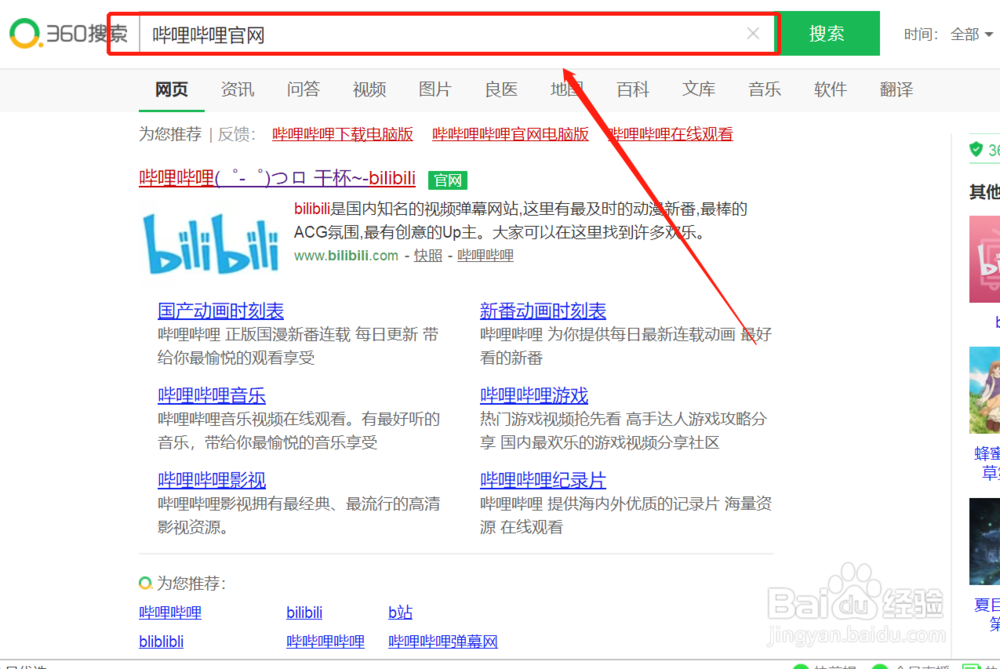Switch to the 翻译 tab

(896, 89)
